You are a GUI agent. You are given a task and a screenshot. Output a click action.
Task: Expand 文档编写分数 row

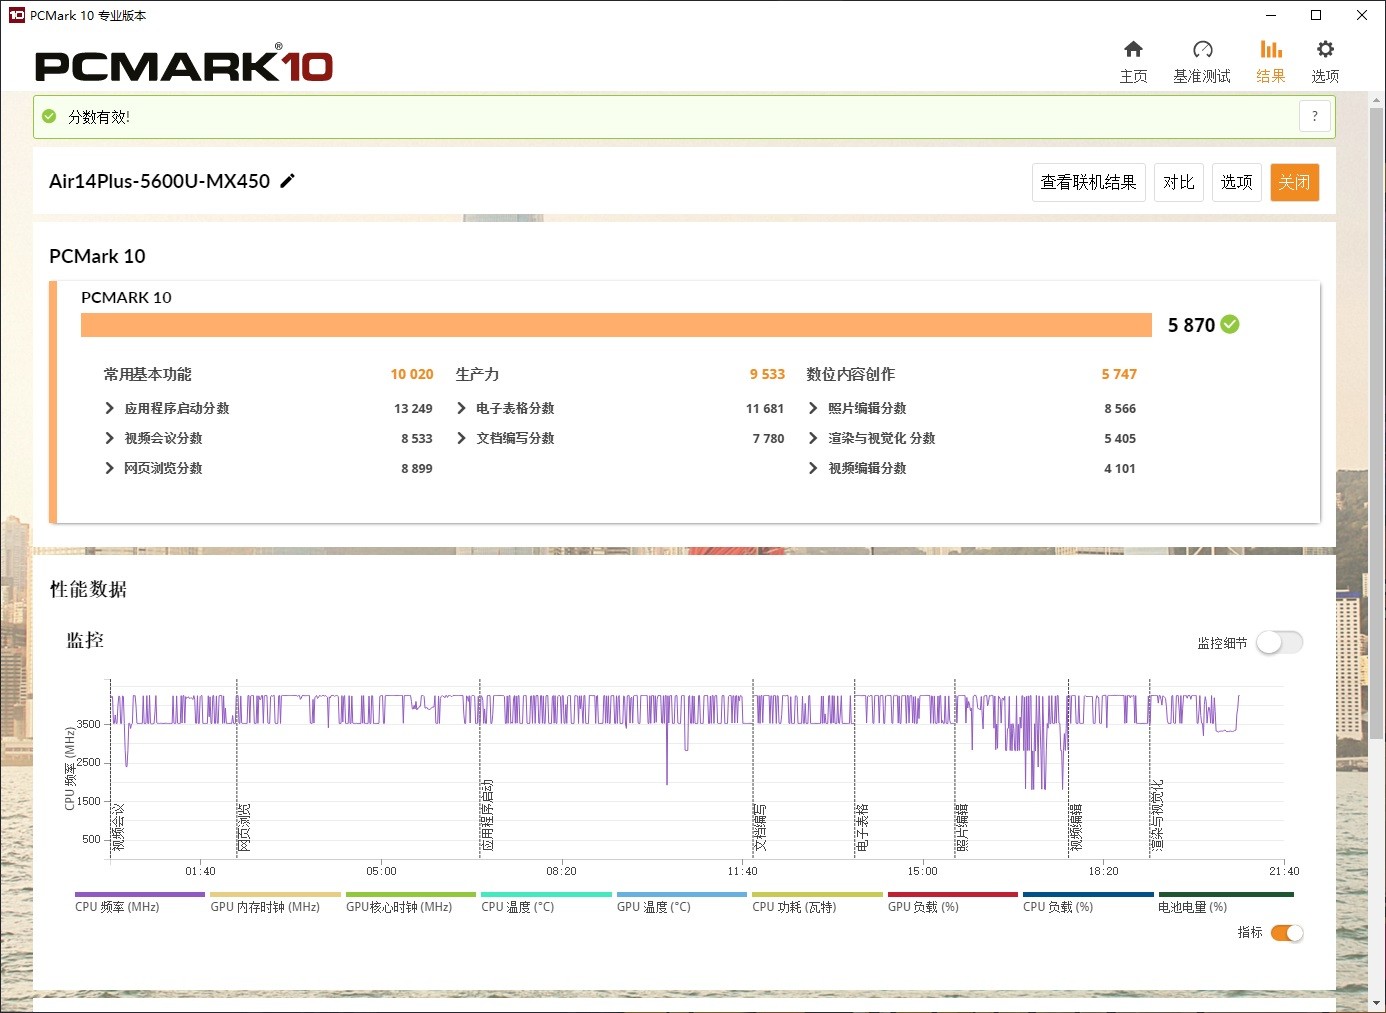click(x=461, y=438)
